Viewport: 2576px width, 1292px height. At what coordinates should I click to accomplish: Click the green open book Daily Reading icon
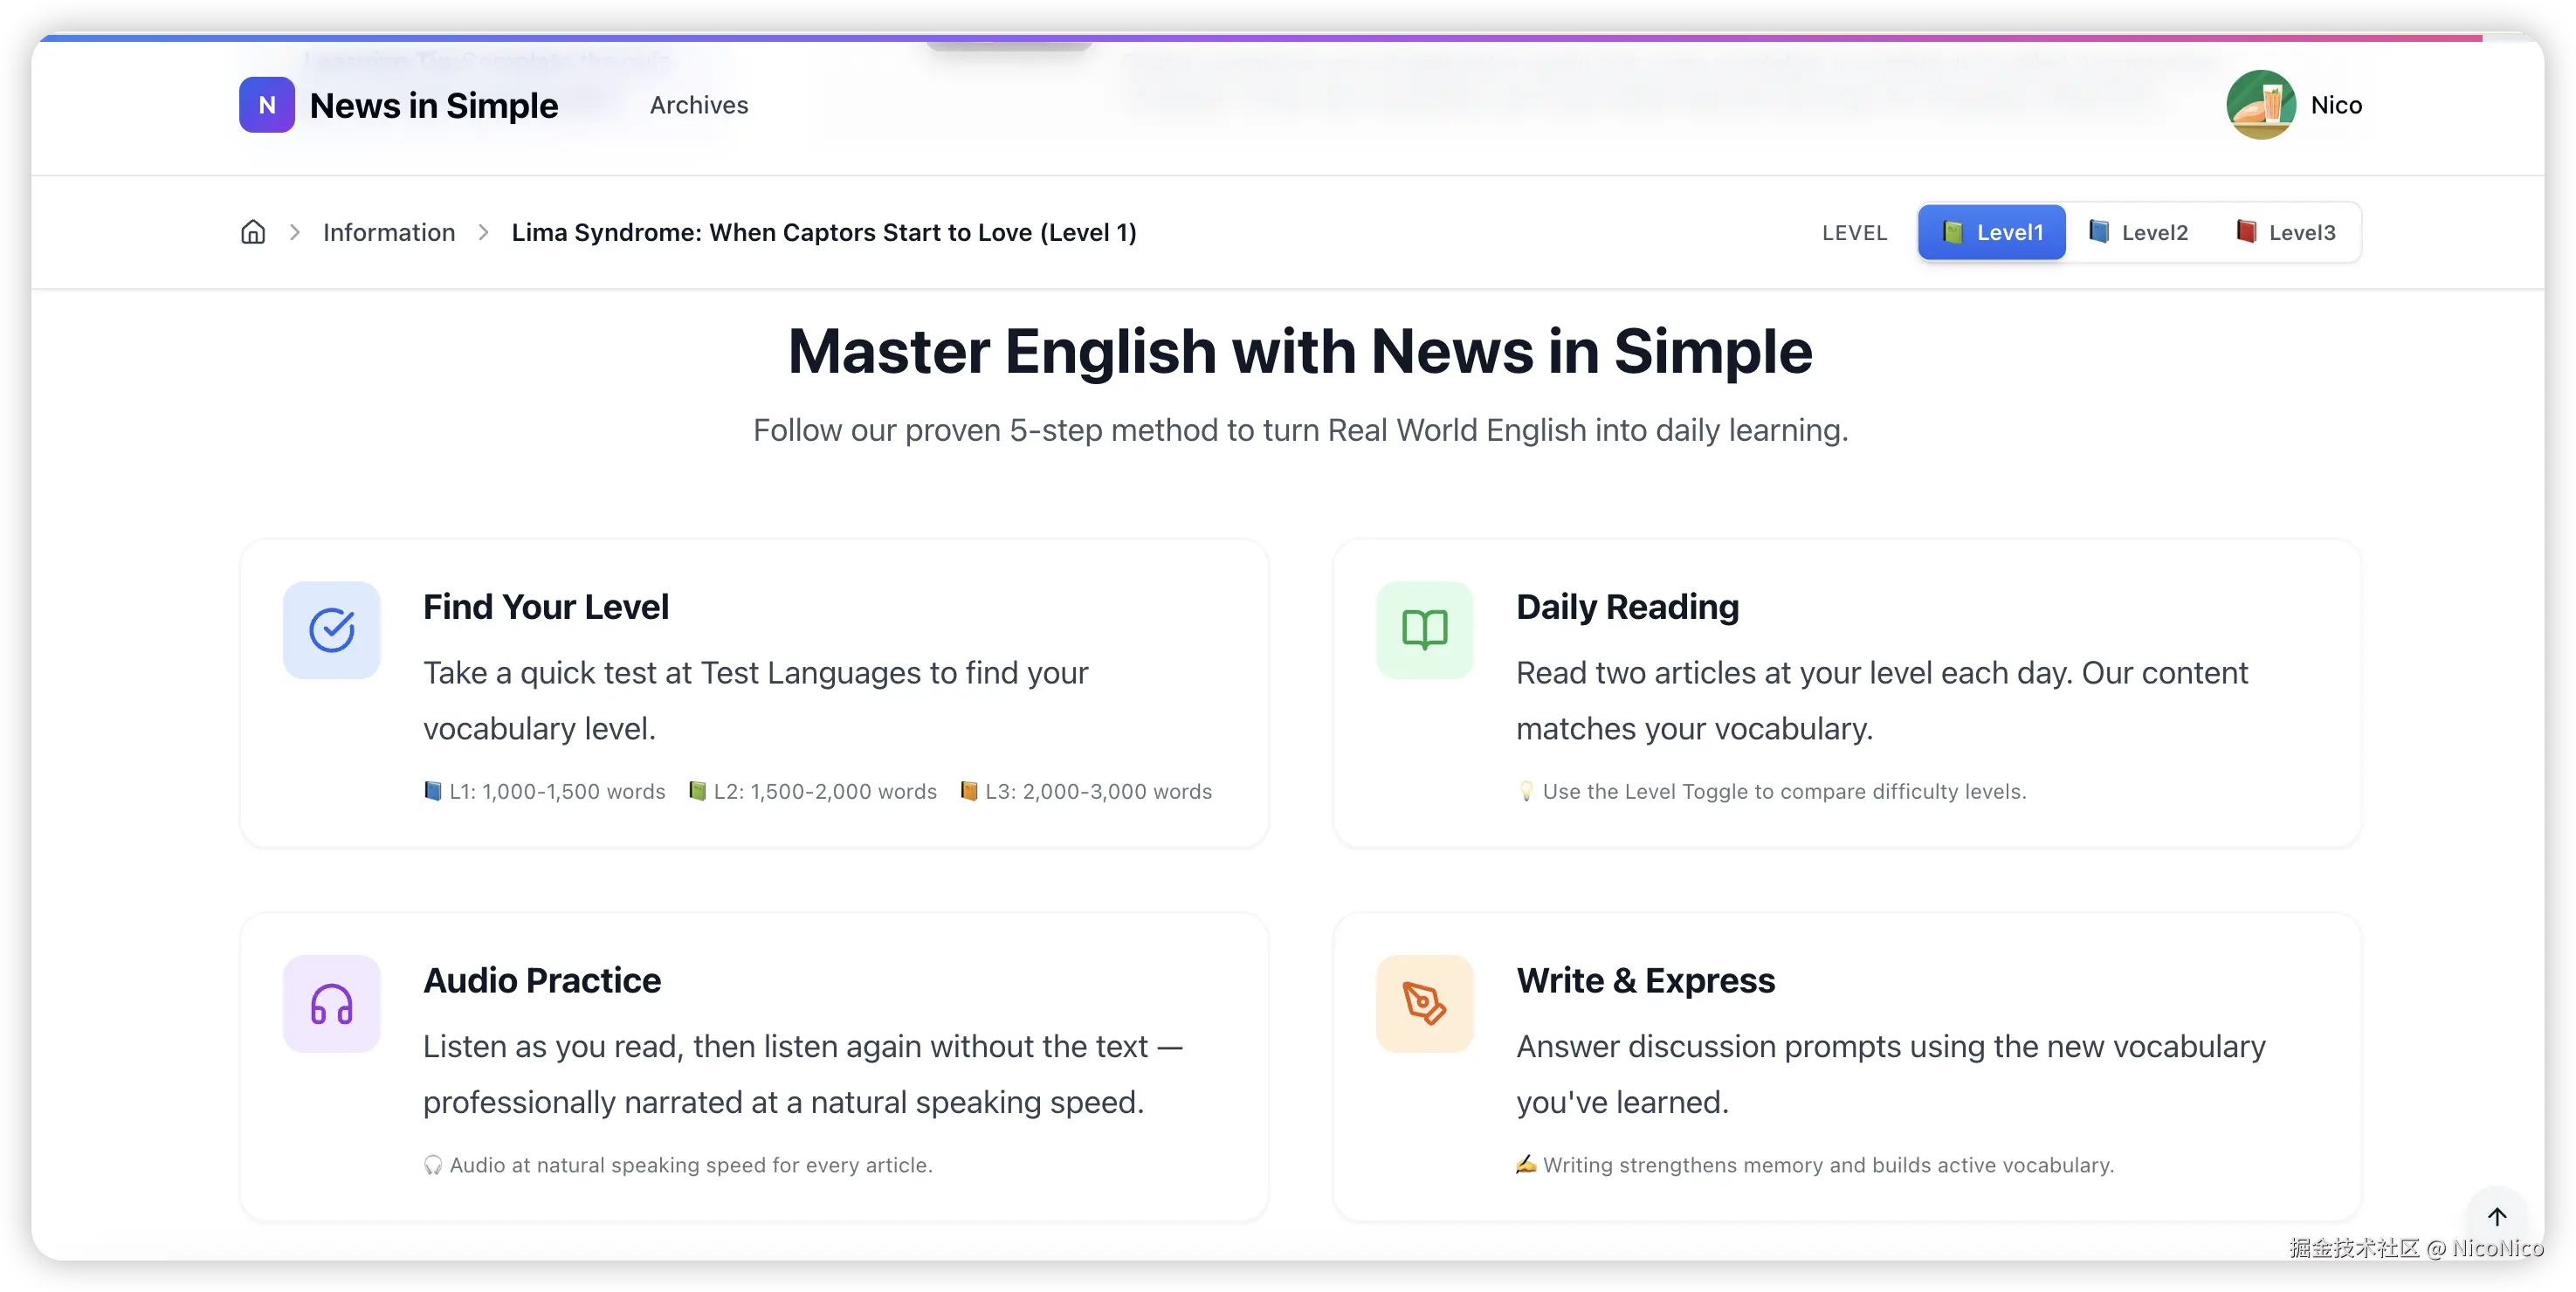pos(1424,630)
